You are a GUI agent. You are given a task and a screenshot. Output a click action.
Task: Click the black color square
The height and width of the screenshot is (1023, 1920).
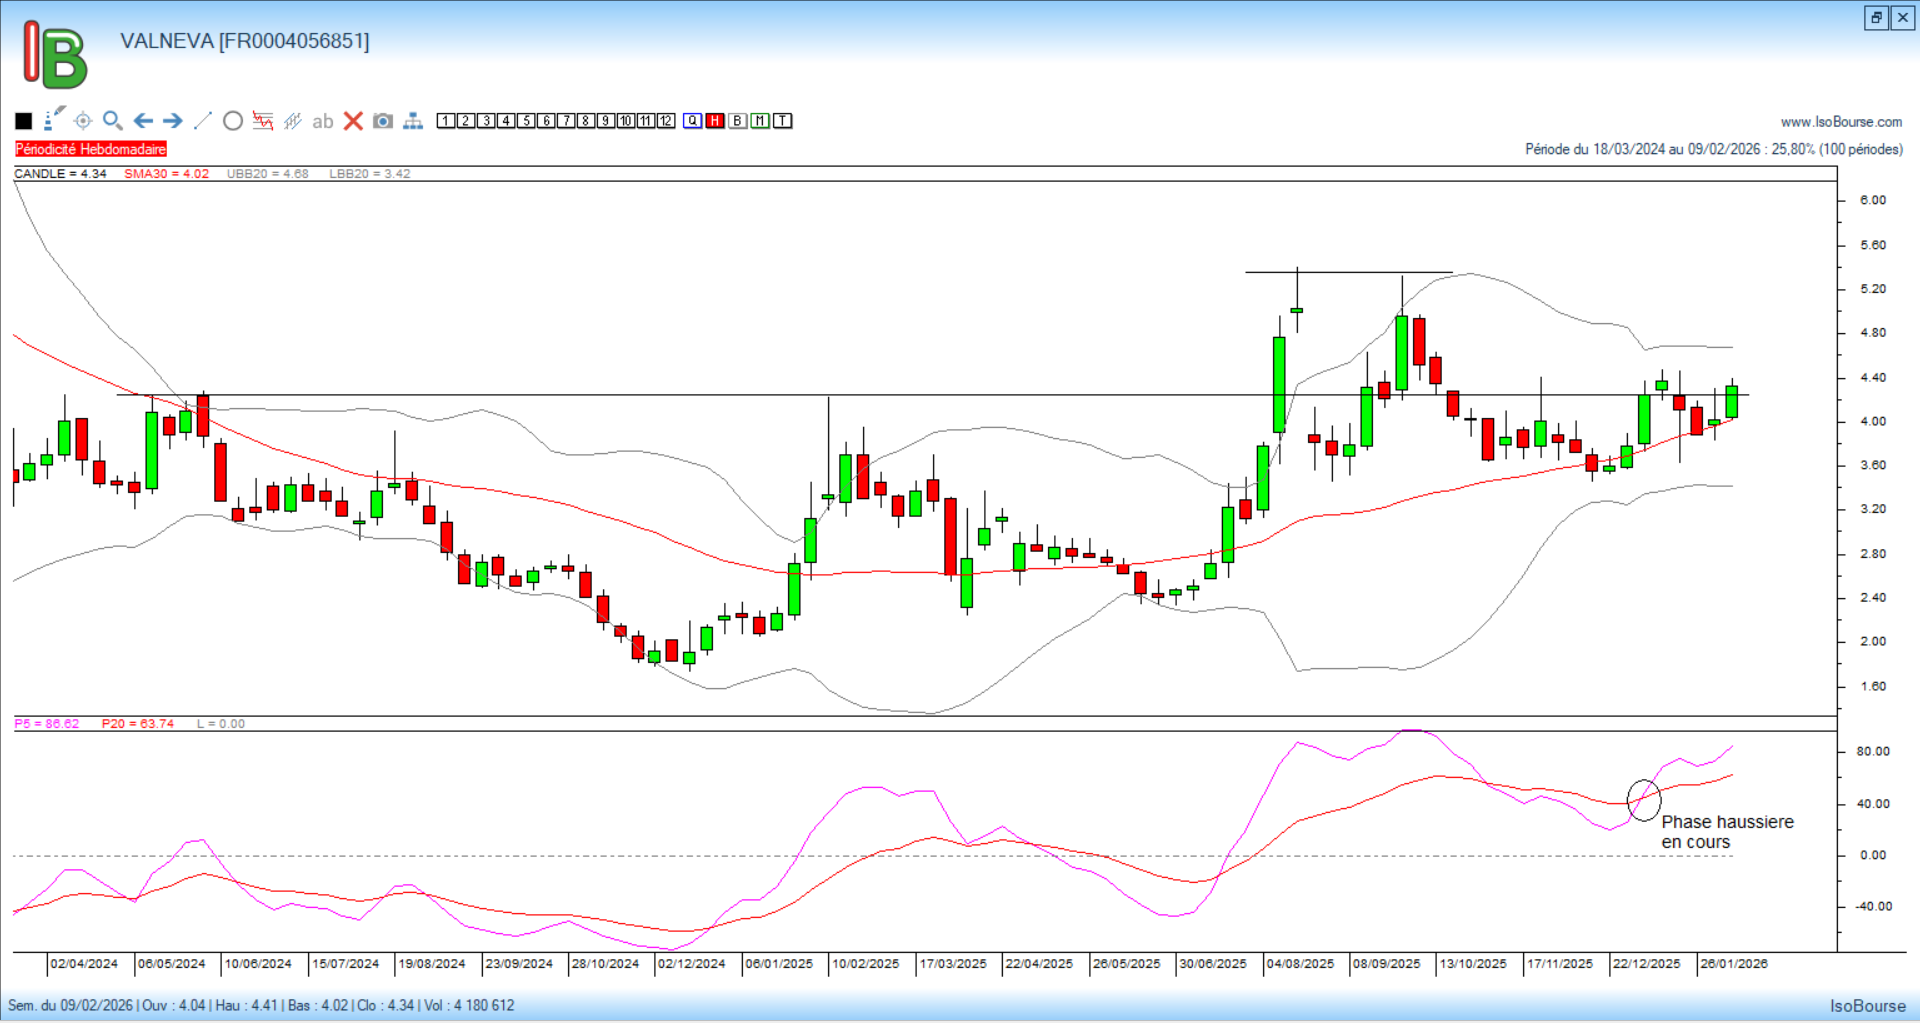pos(24,121)
